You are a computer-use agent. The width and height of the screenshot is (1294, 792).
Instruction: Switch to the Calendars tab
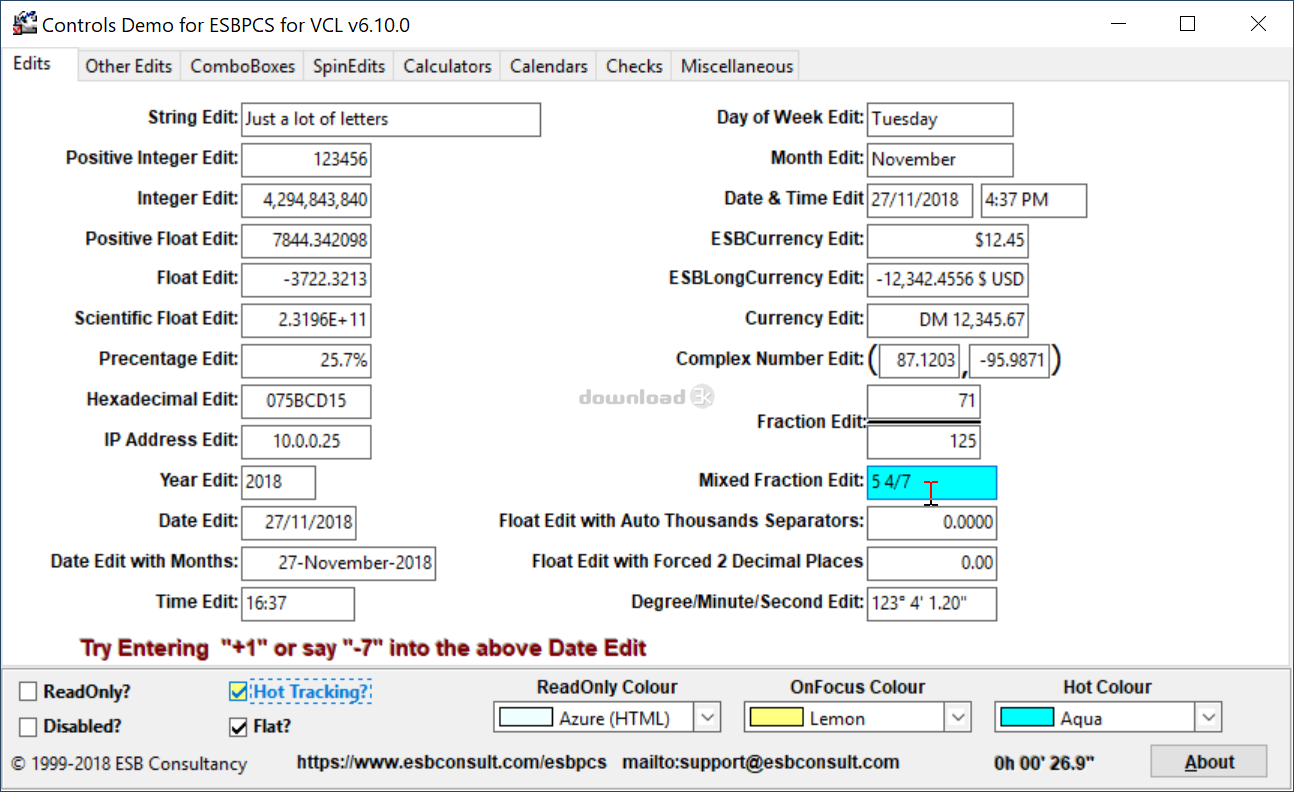[x=549, y=66]
